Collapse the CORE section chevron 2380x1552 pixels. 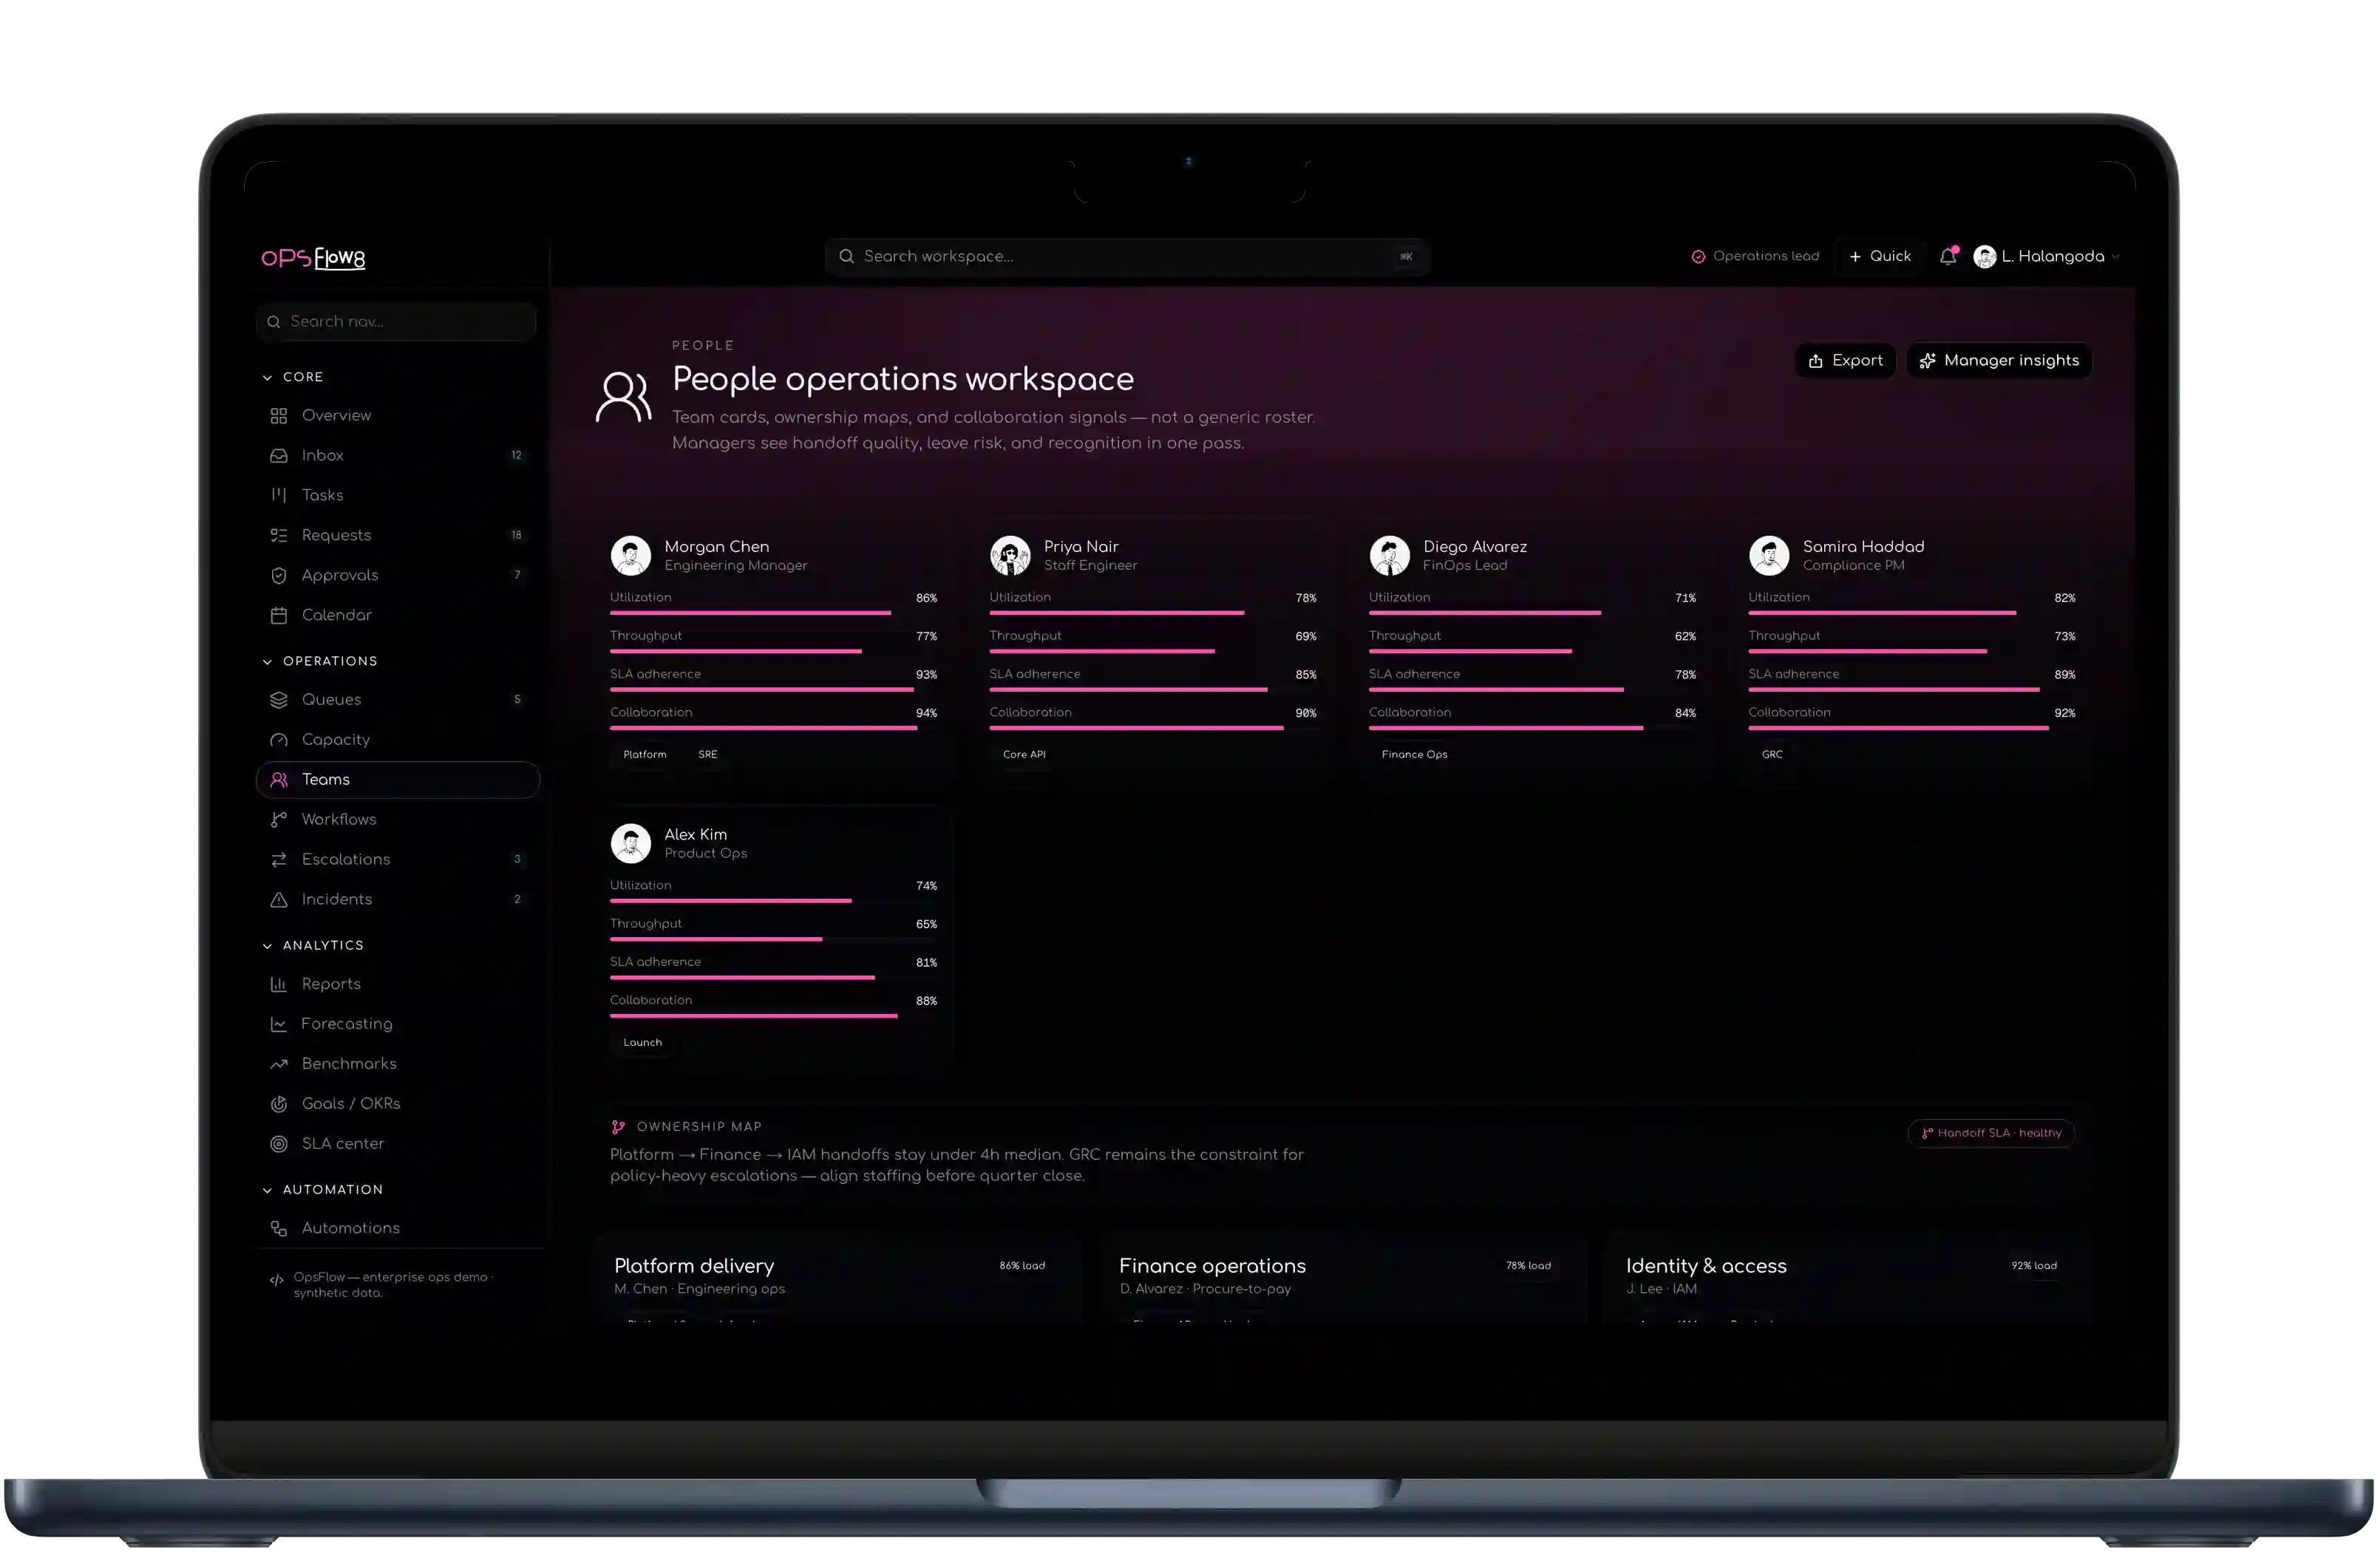coord(267,378)
